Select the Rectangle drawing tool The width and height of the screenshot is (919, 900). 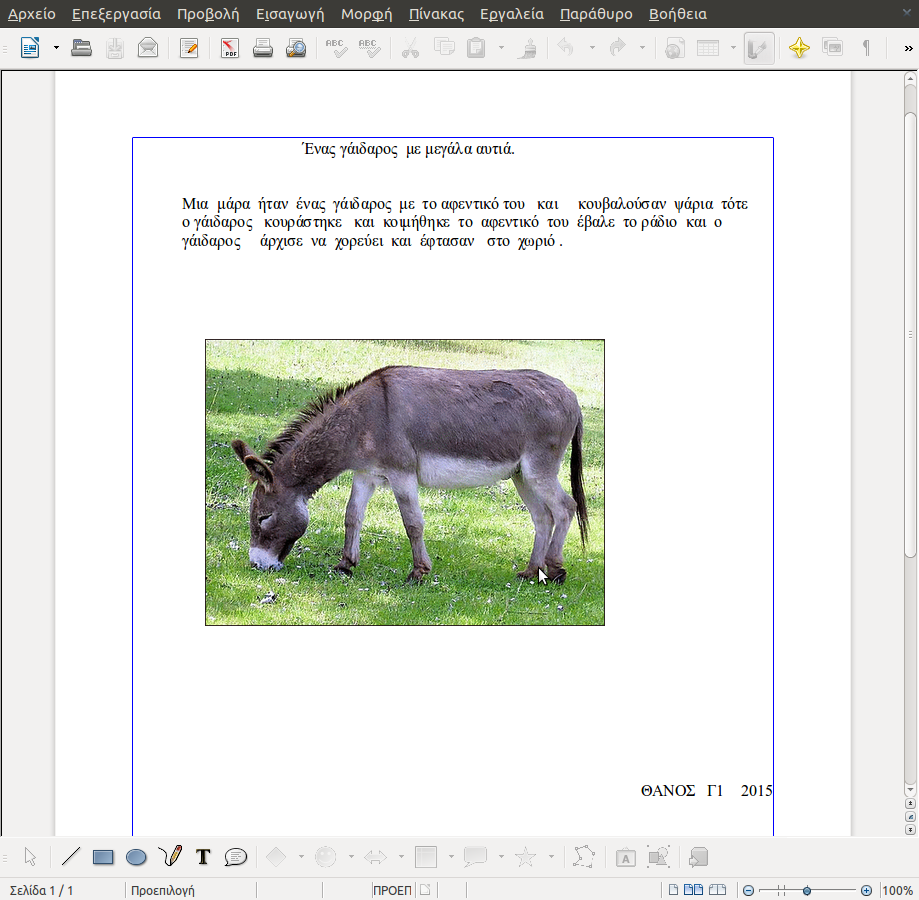pos(103,857)
